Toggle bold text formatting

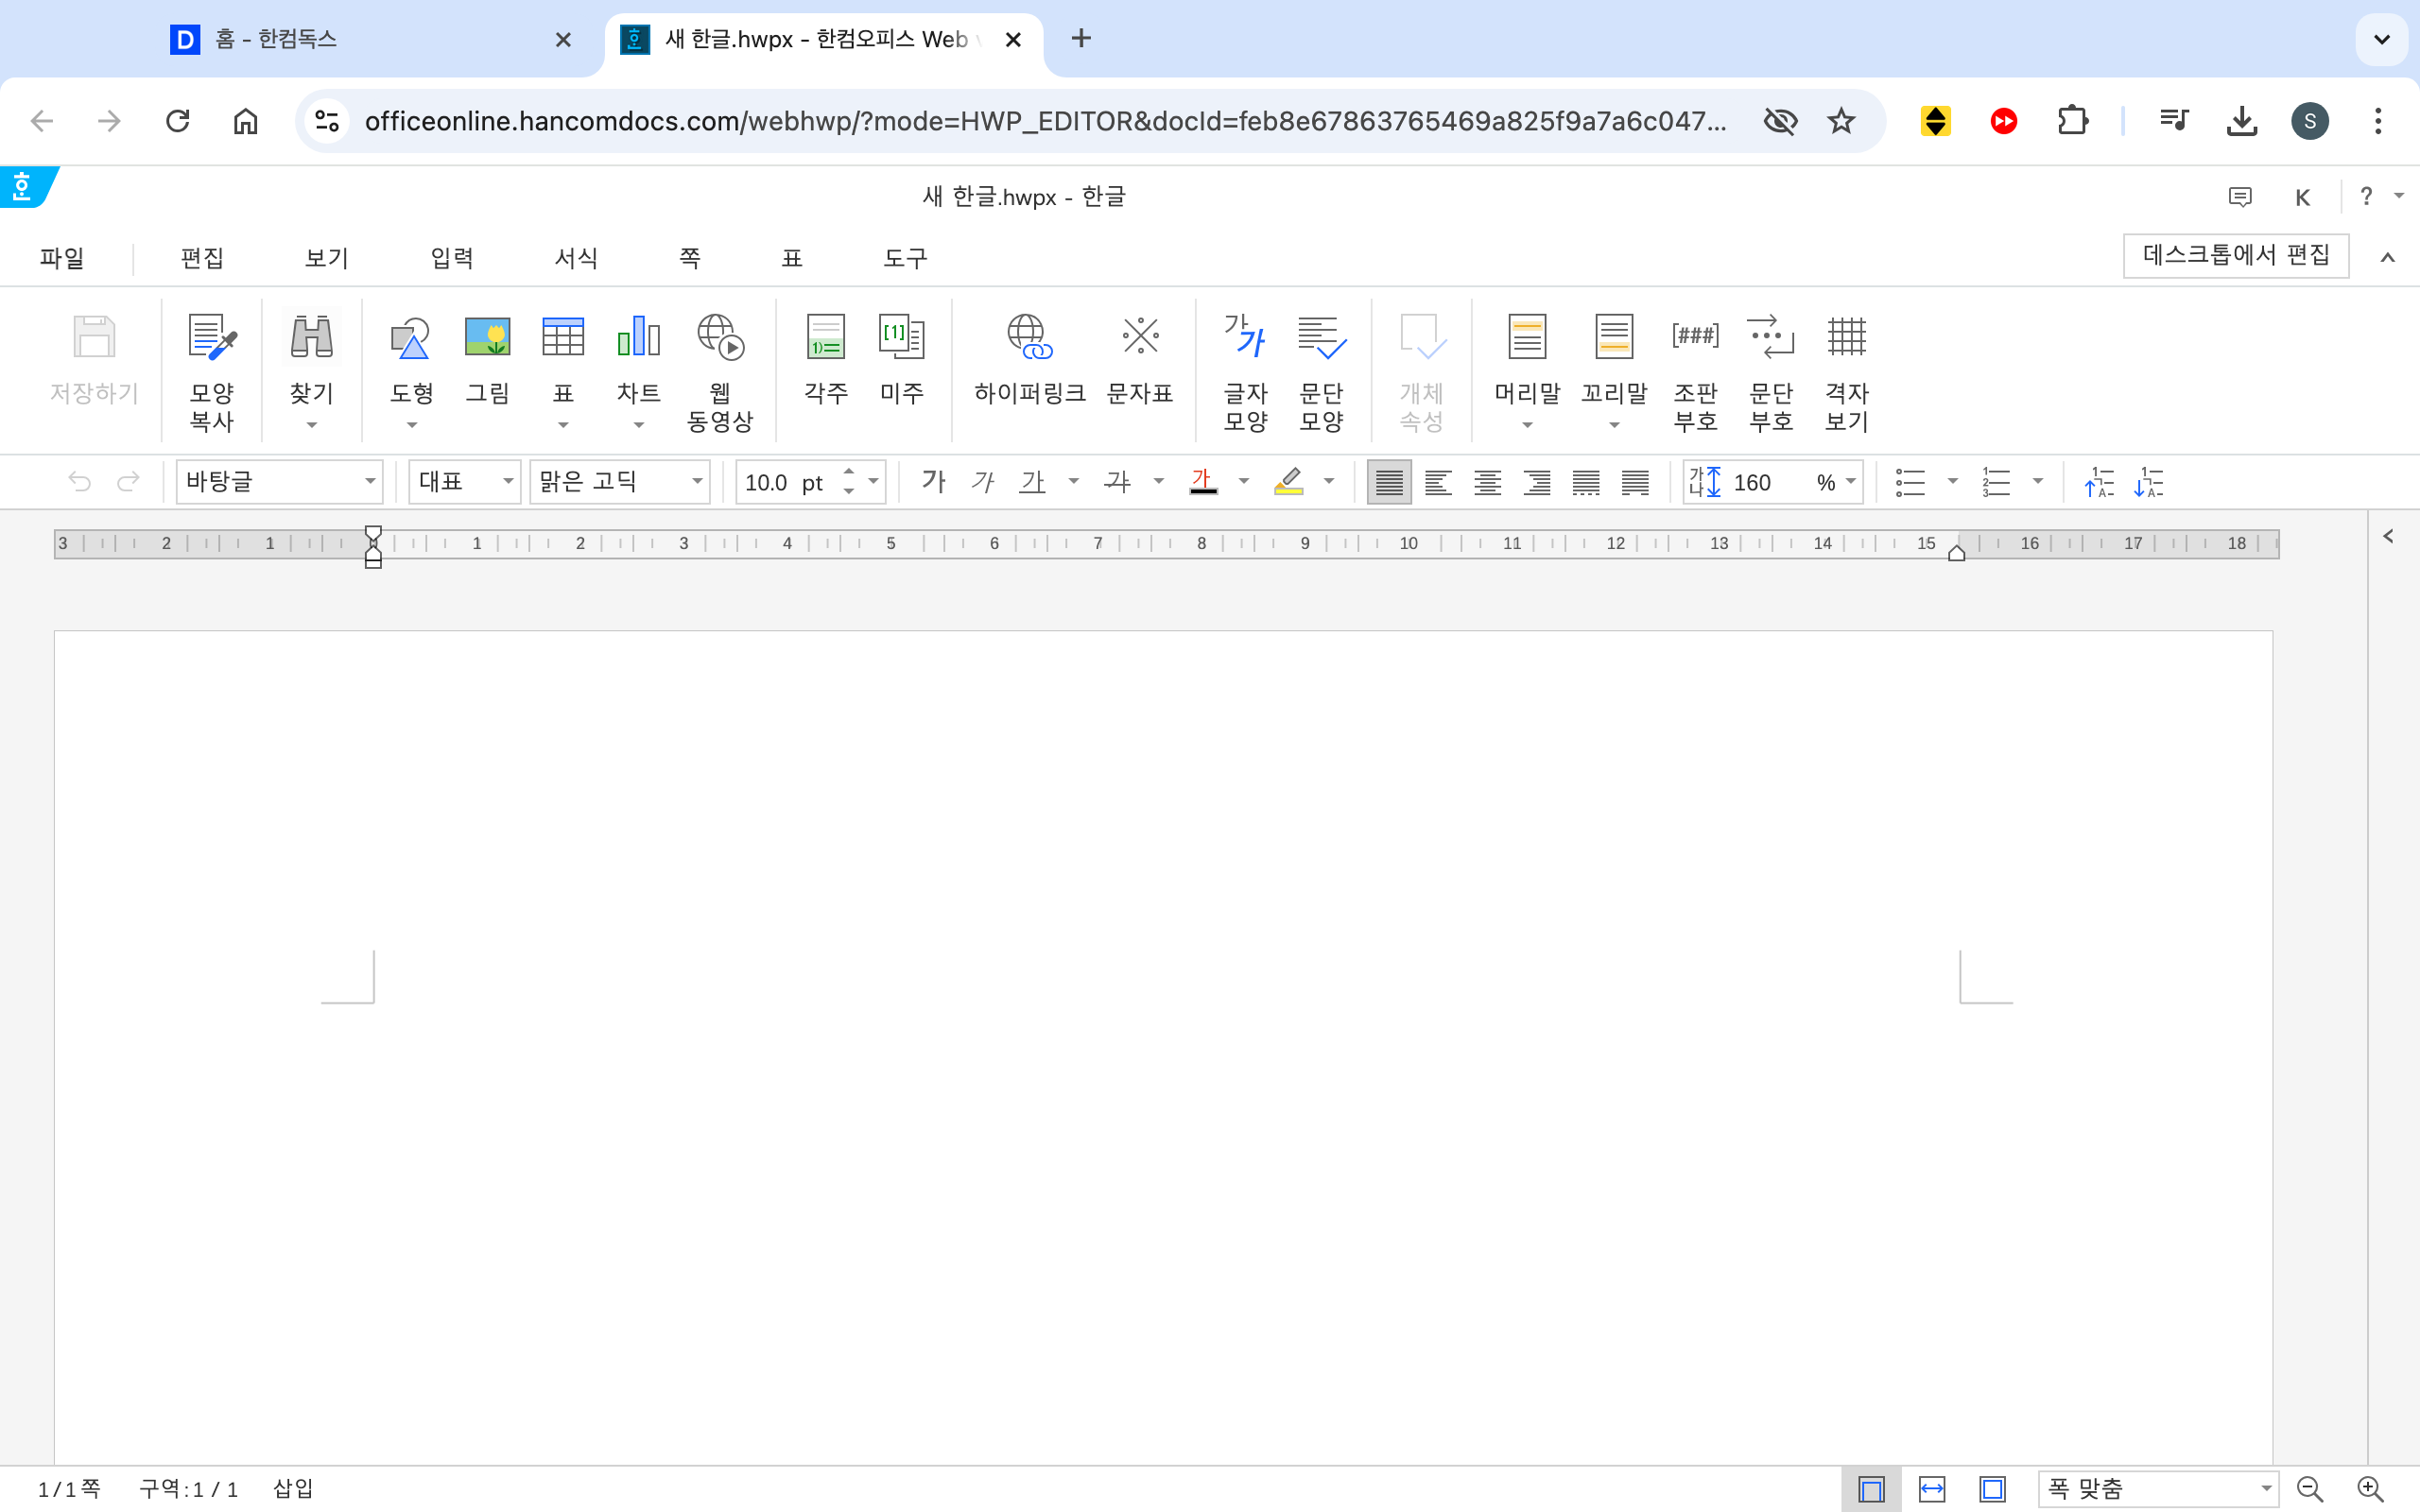click(933, 483)
